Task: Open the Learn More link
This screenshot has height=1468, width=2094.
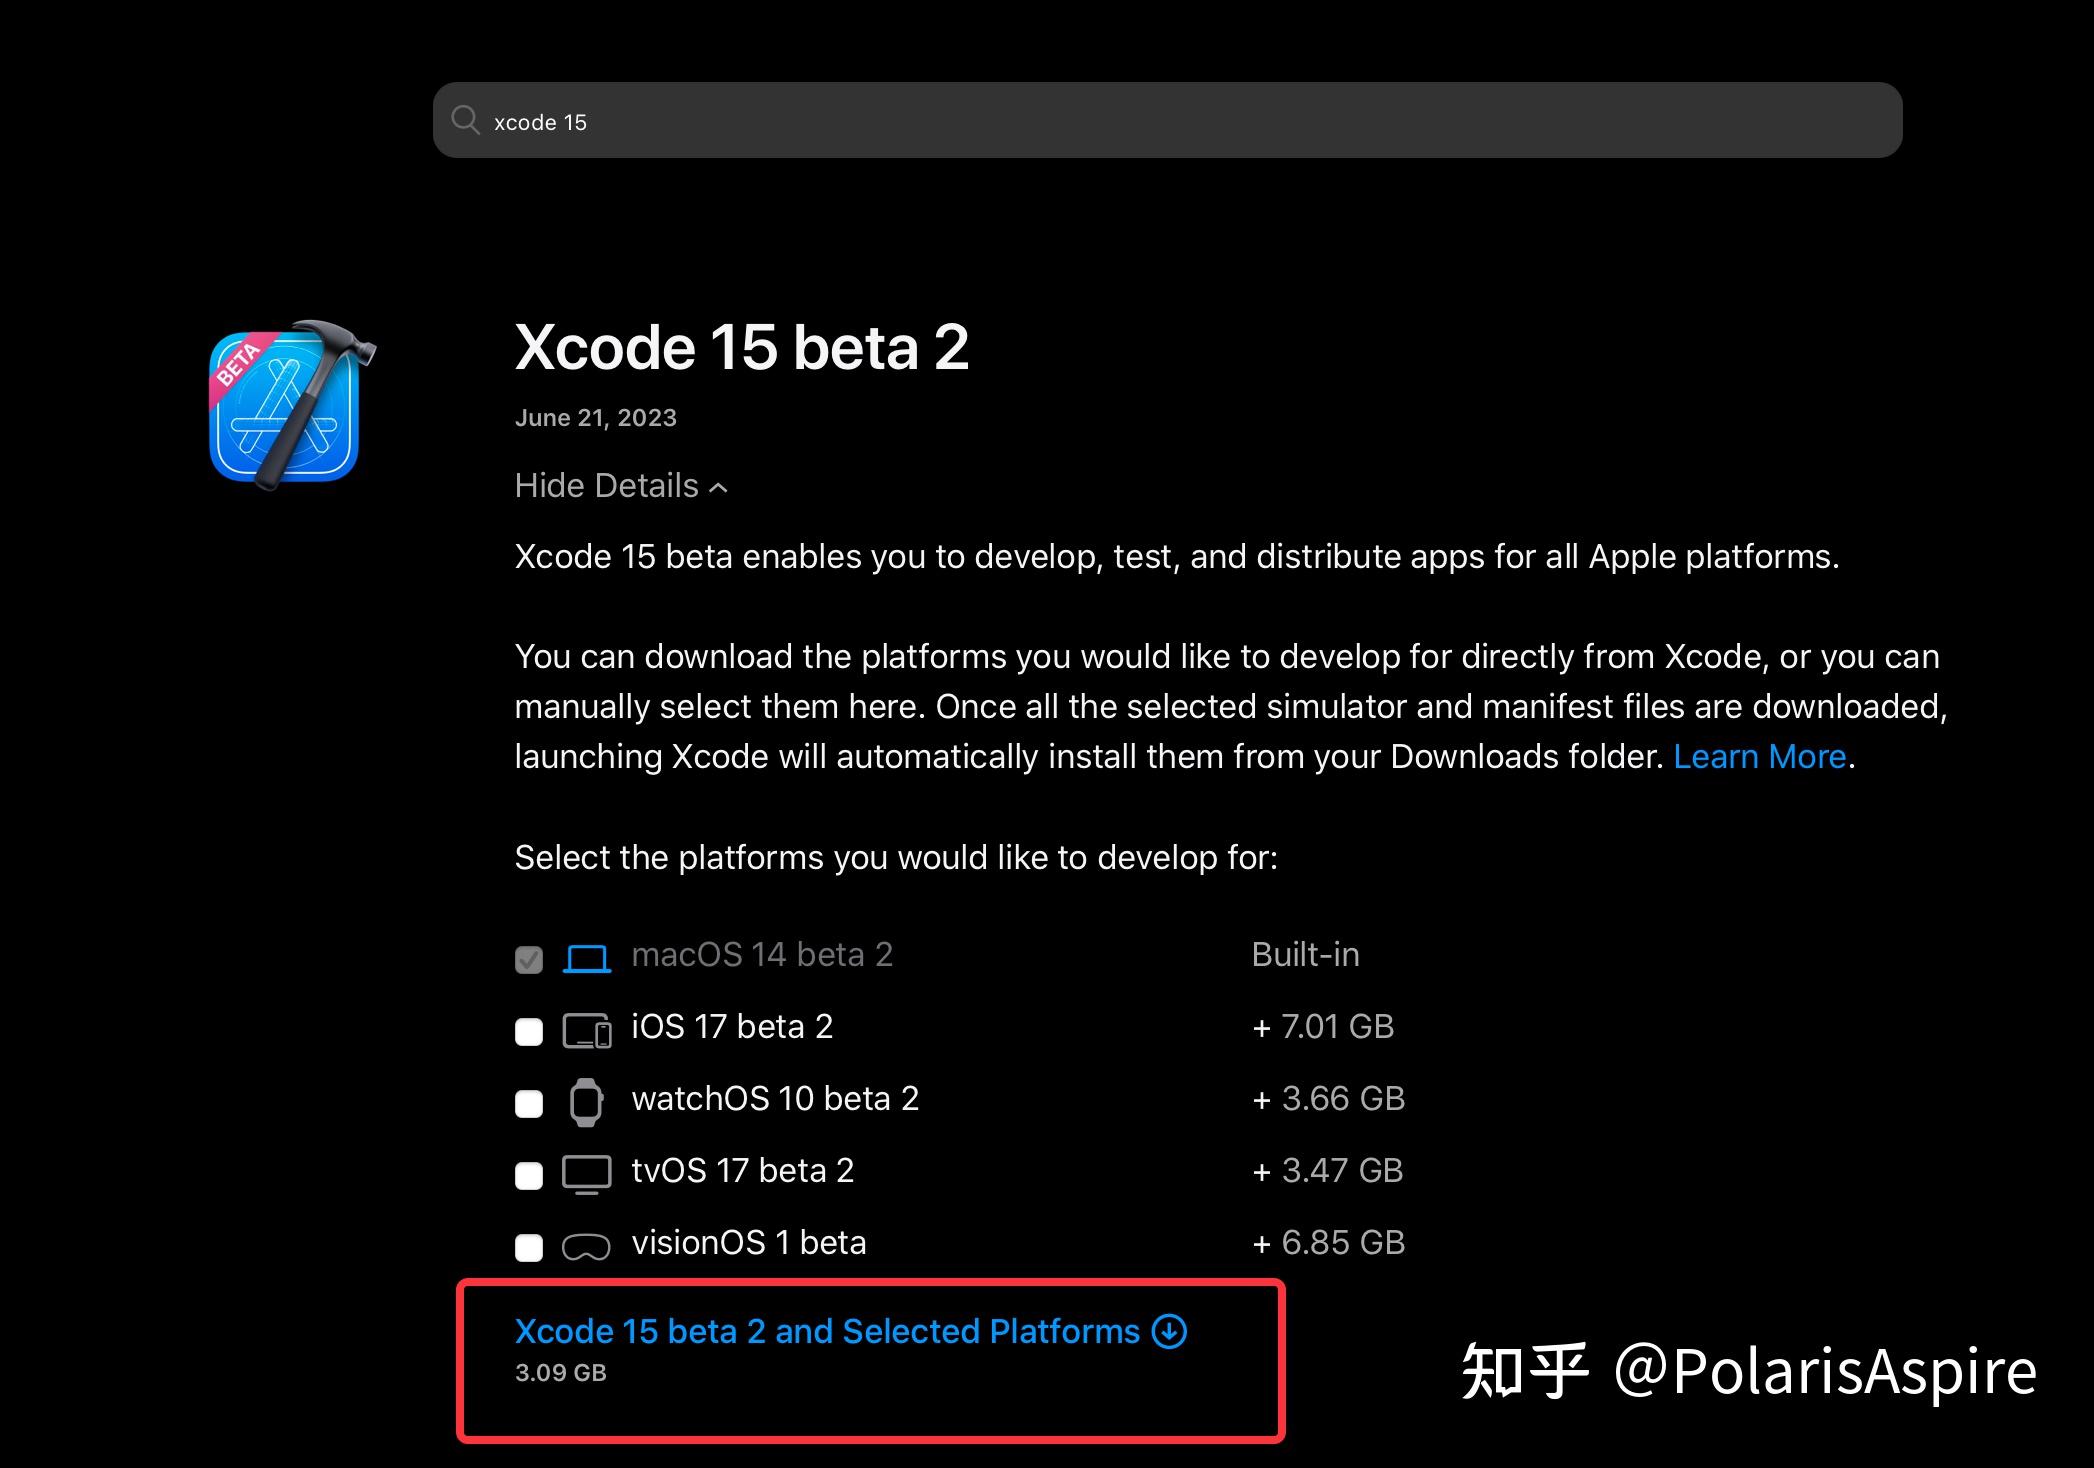Action: [1759, 756]
